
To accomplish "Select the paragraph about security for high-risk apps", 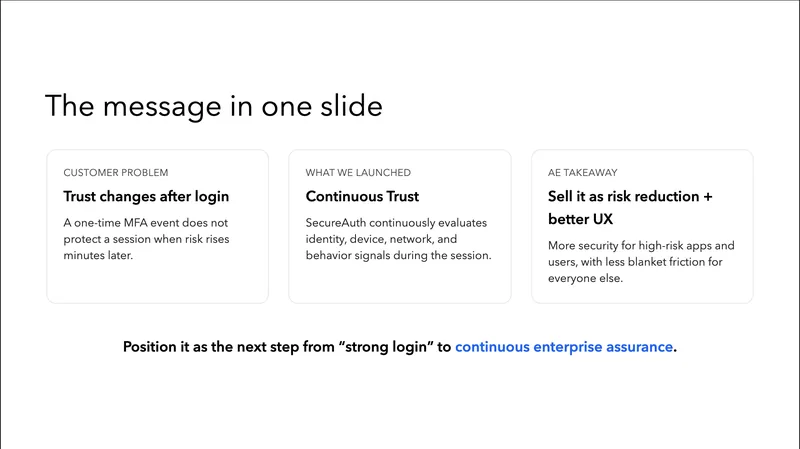I will [640, 262].
